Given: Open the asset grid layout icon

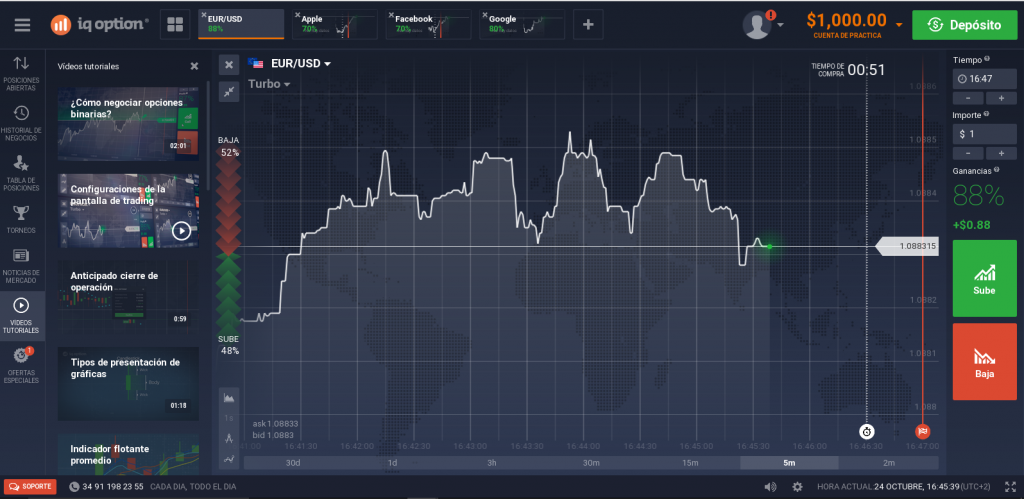Looking at the screenshot, I should coord(174,25).
